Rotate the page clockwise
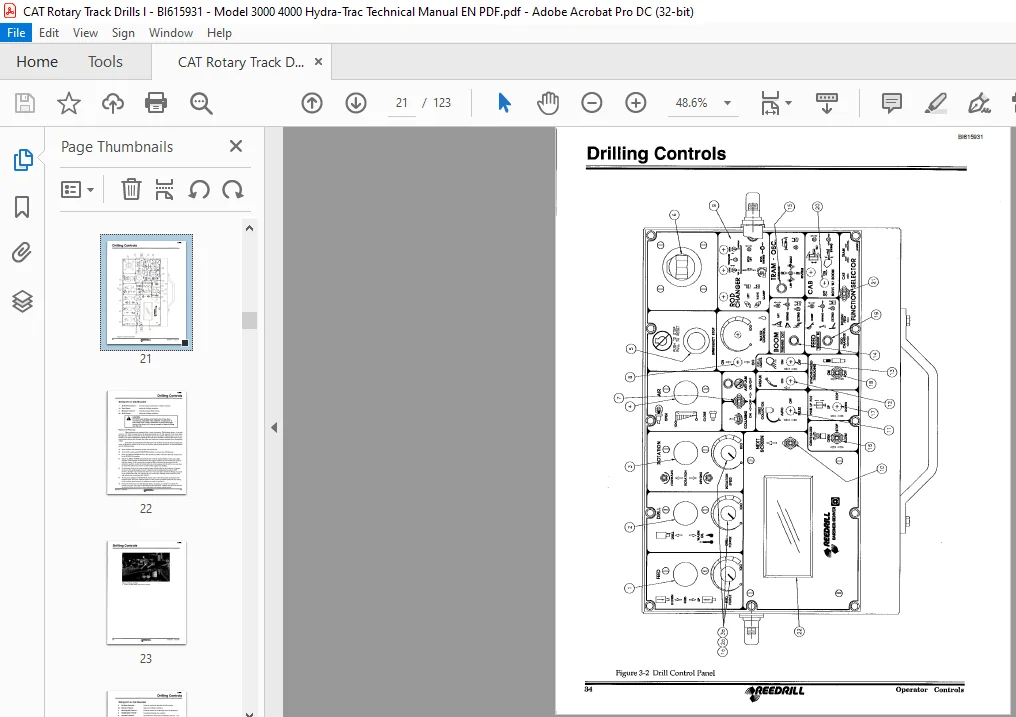 pos(233,190)
